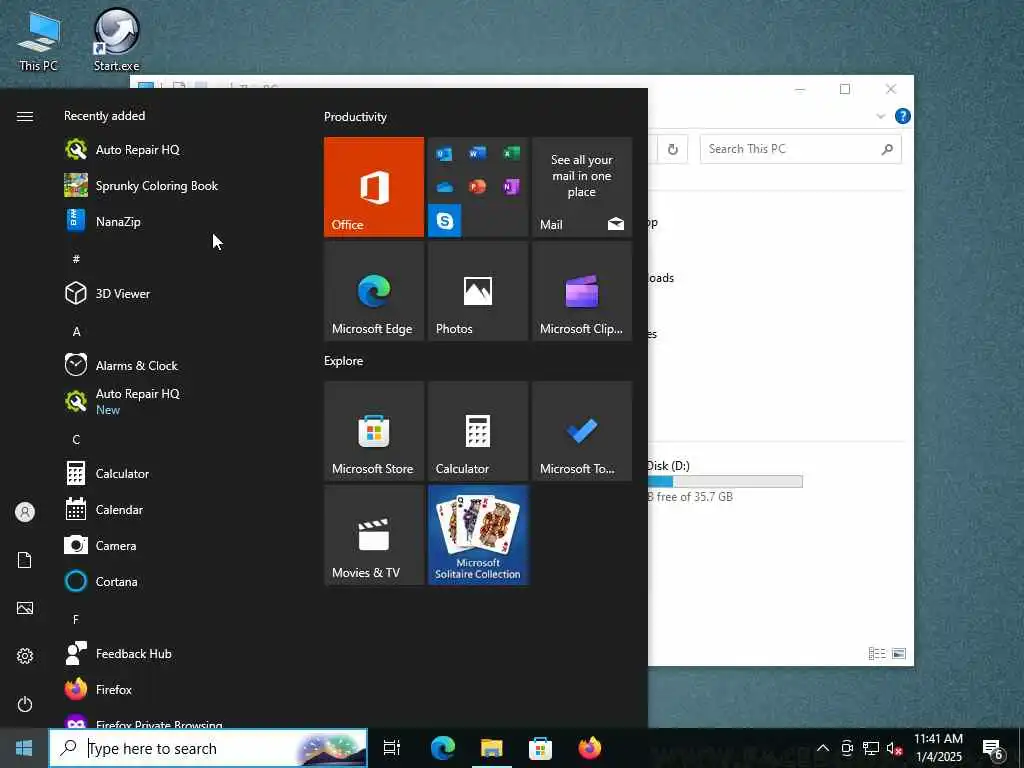Image resolution: width=1024 pixels, height=768 pixels.
Task: Open the Photos tile
Action: click(x=477, y=291)
